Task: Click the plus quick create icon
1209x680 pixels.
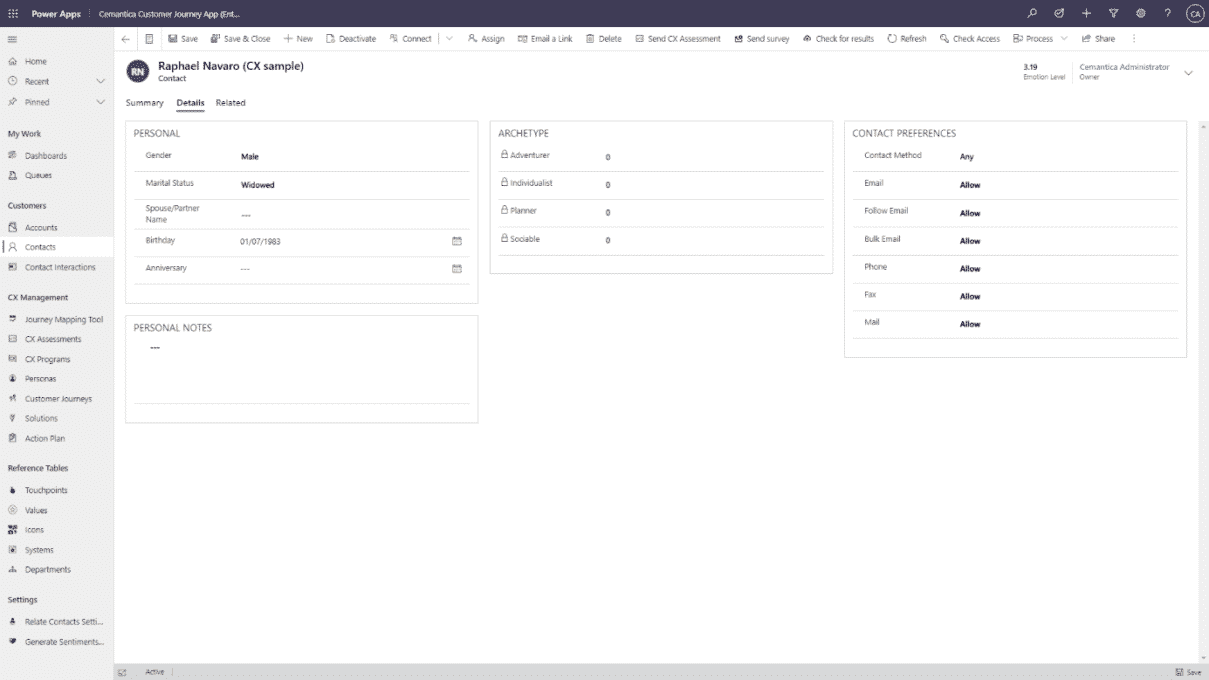Action: pos(1086,14)
